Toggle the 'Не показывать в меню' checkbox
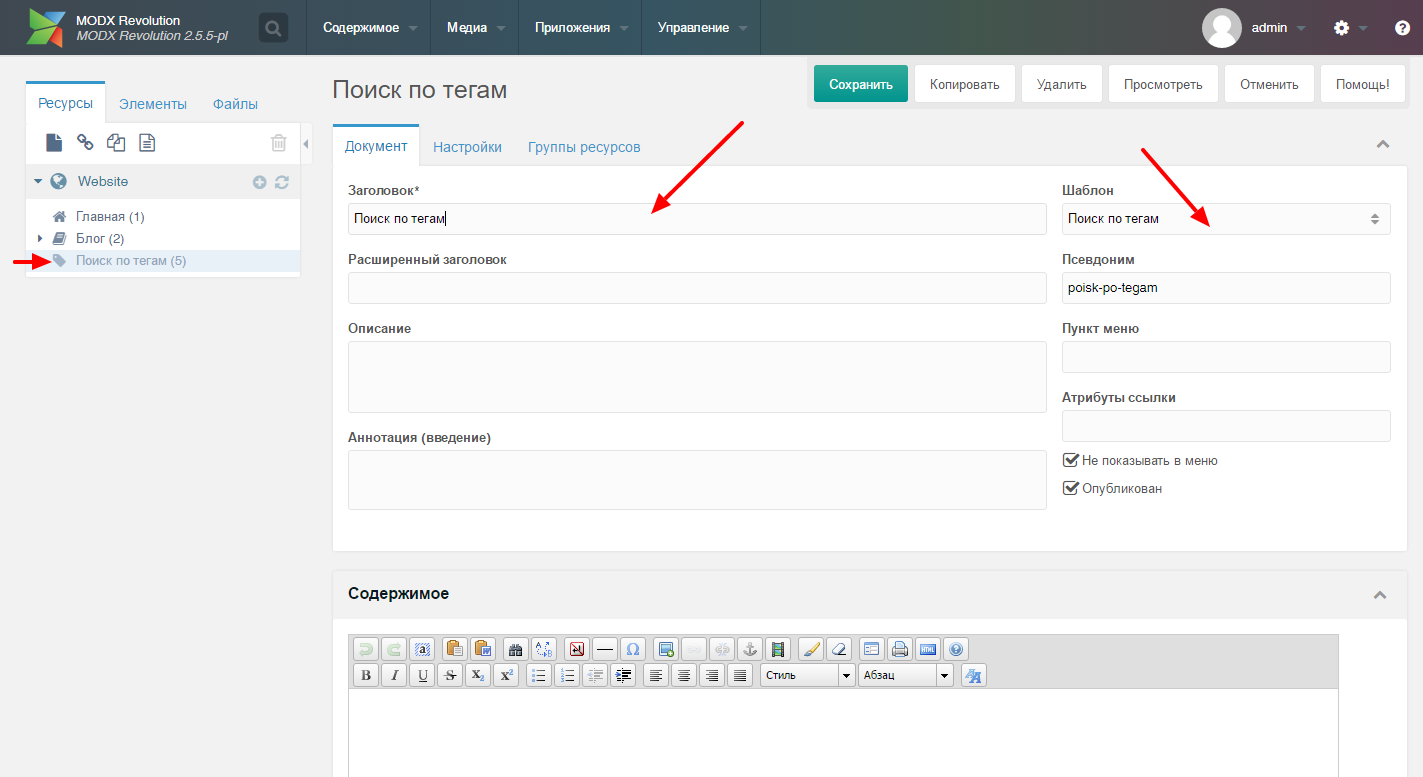 point(1071,461)
